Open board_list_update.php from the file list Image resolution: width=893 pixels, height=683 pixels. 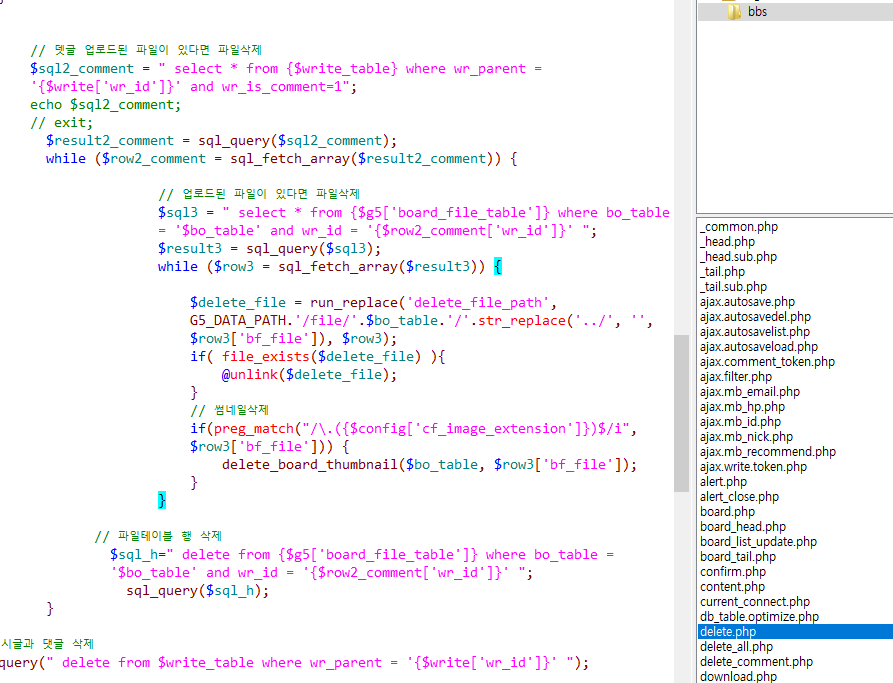click(758, 542)
